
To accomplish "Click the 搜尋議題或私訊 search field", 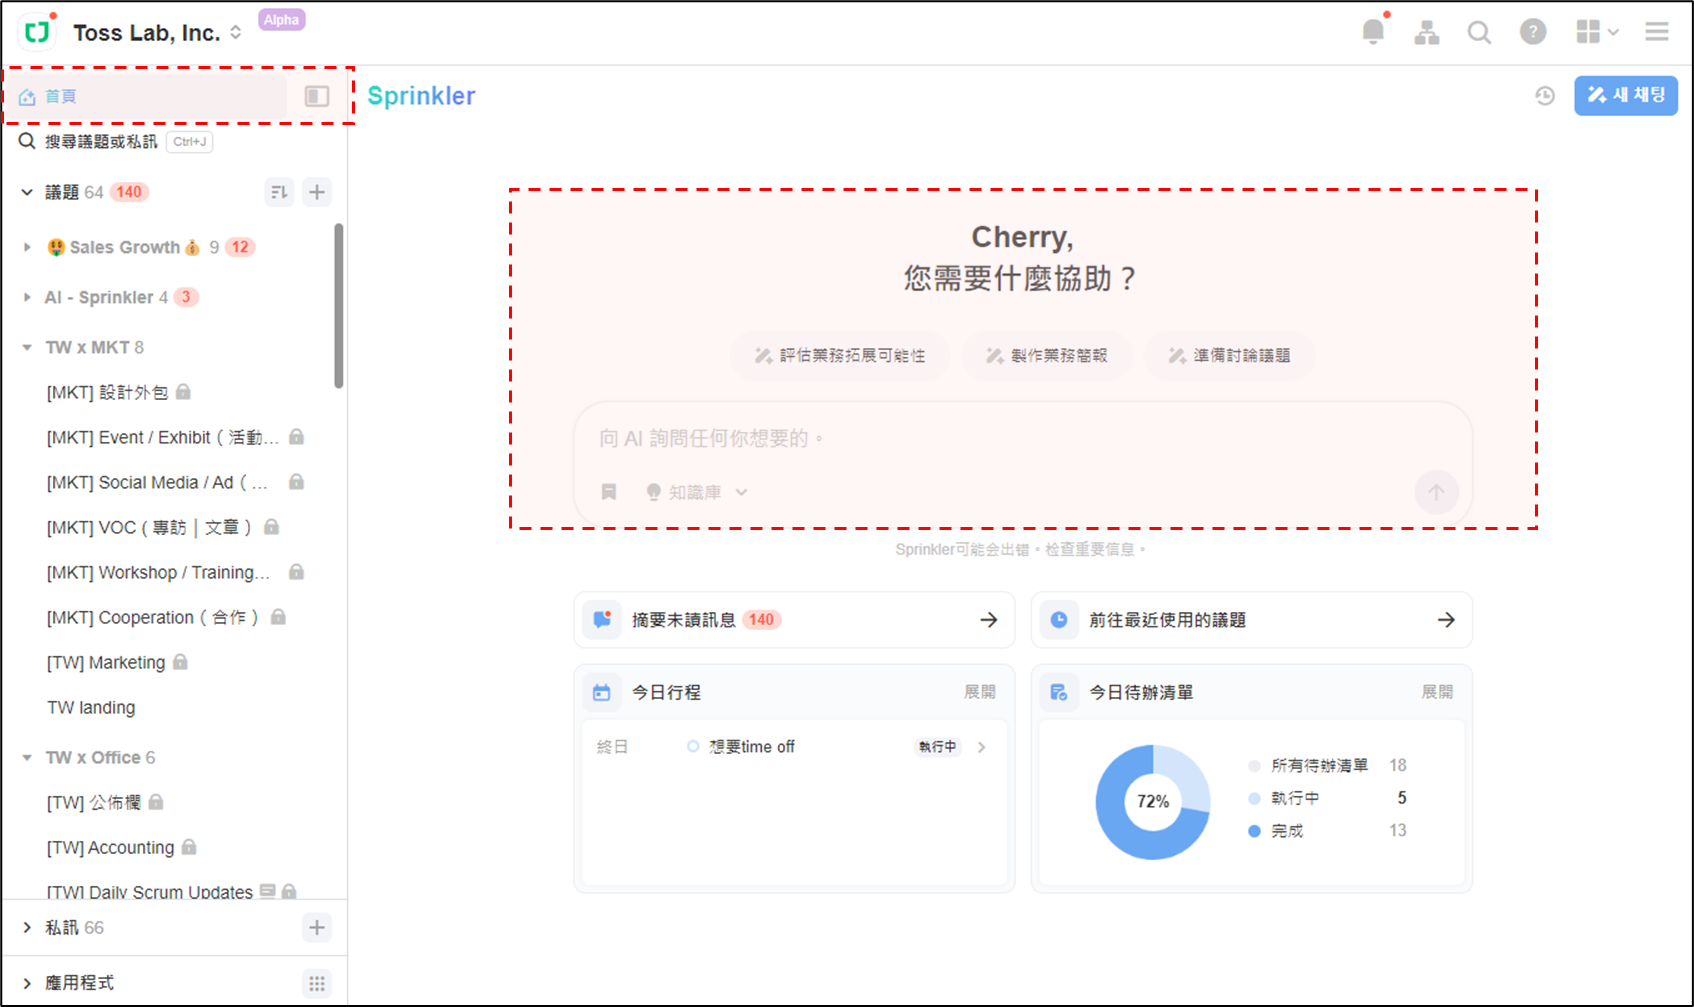I will tap(115, 142).
